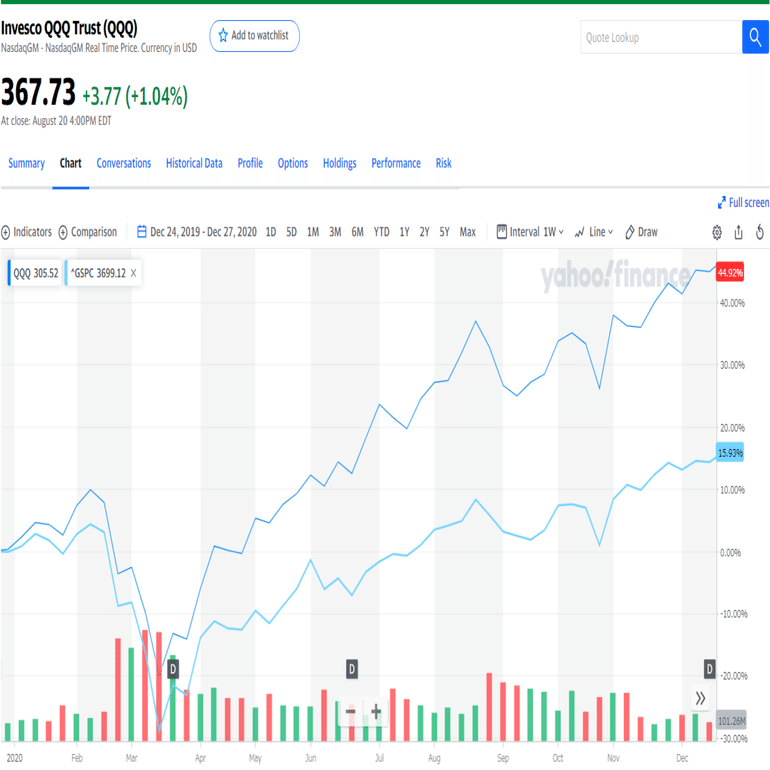Select the 1M range
Image resolution: width=770 pixels, height=770 pixels.
313,232
